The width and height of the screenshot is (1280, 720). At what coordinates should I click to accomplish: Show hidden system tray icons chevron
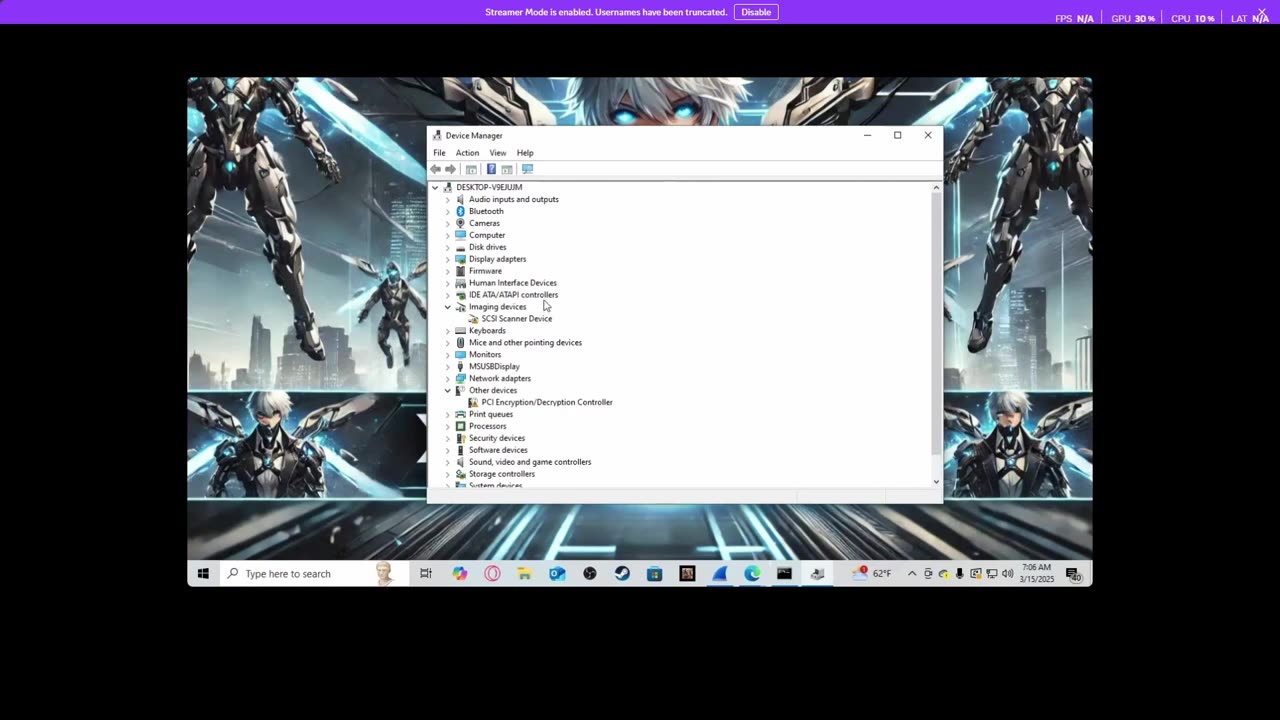(912, 573)
